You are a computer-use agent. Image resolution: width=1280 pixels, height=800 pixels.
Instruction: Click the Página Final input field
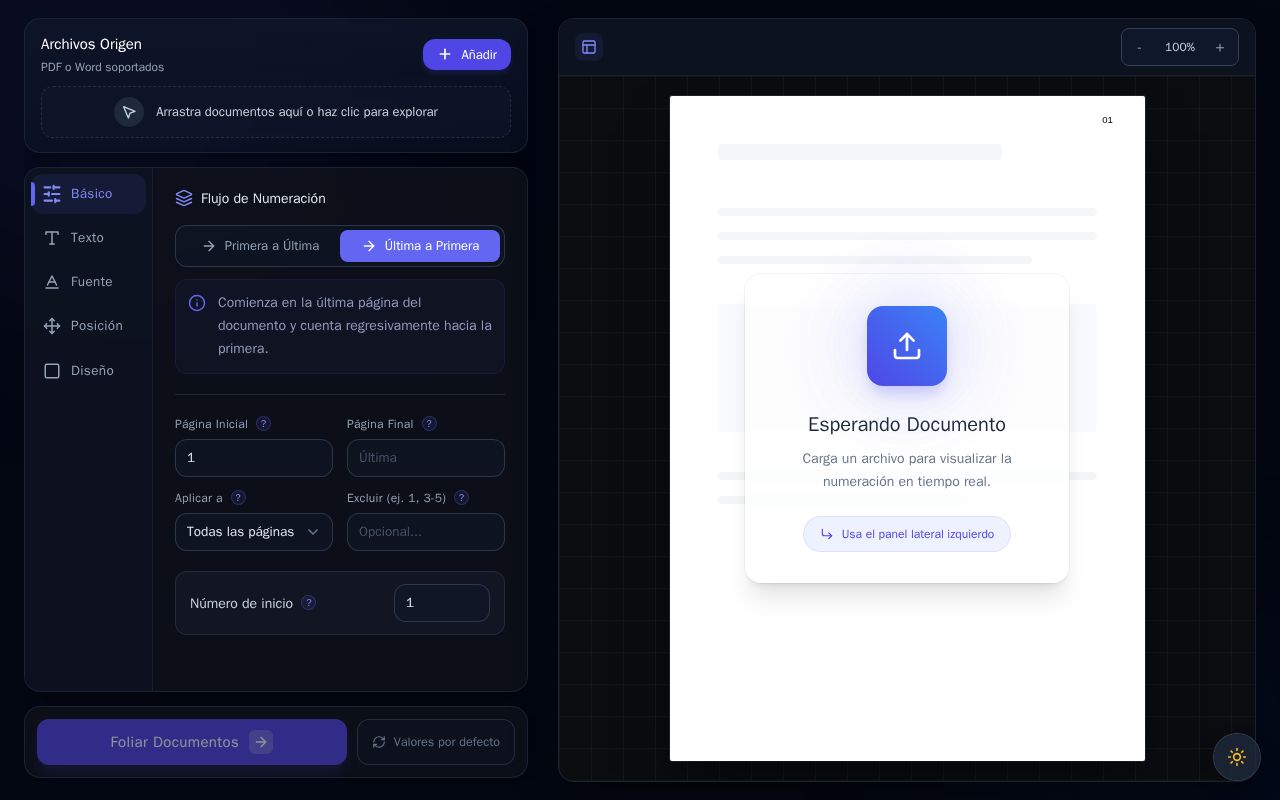point(426,458)
